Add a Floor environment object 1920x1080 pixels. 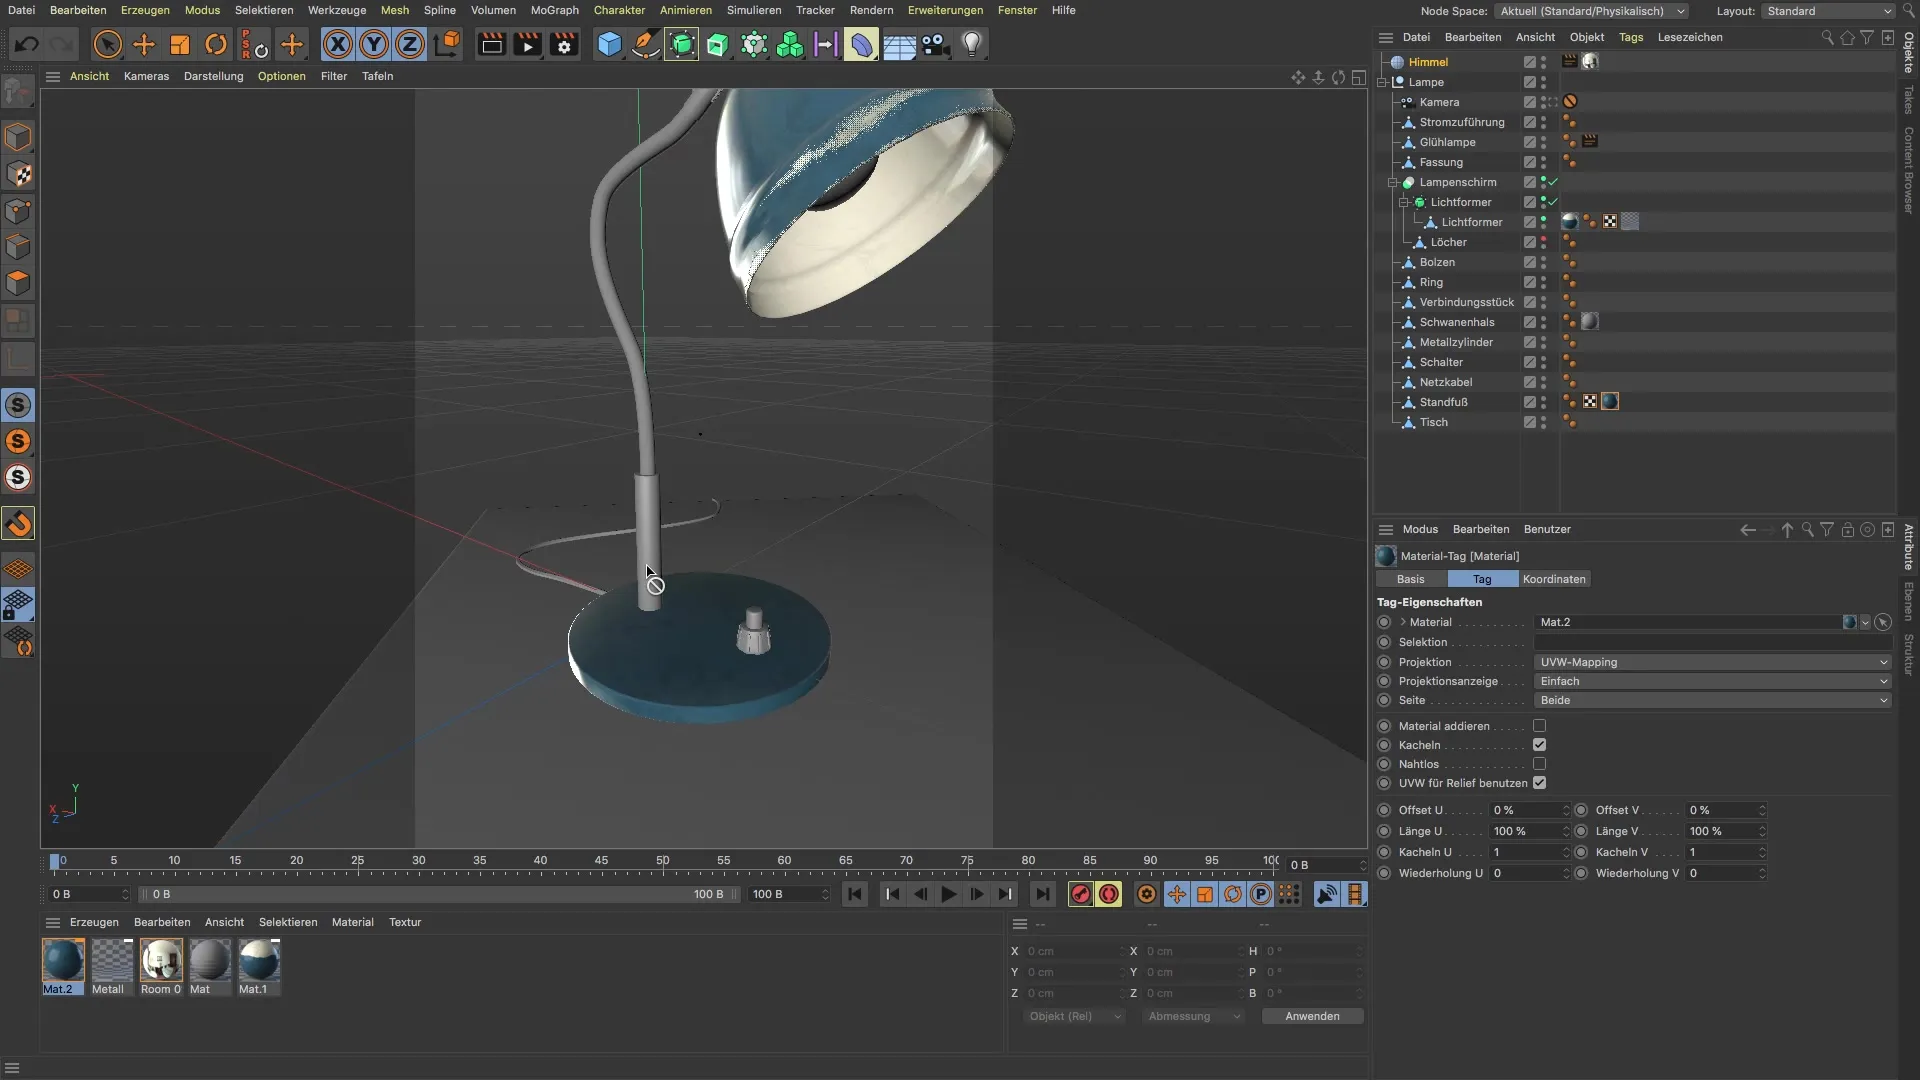[899, 44]
